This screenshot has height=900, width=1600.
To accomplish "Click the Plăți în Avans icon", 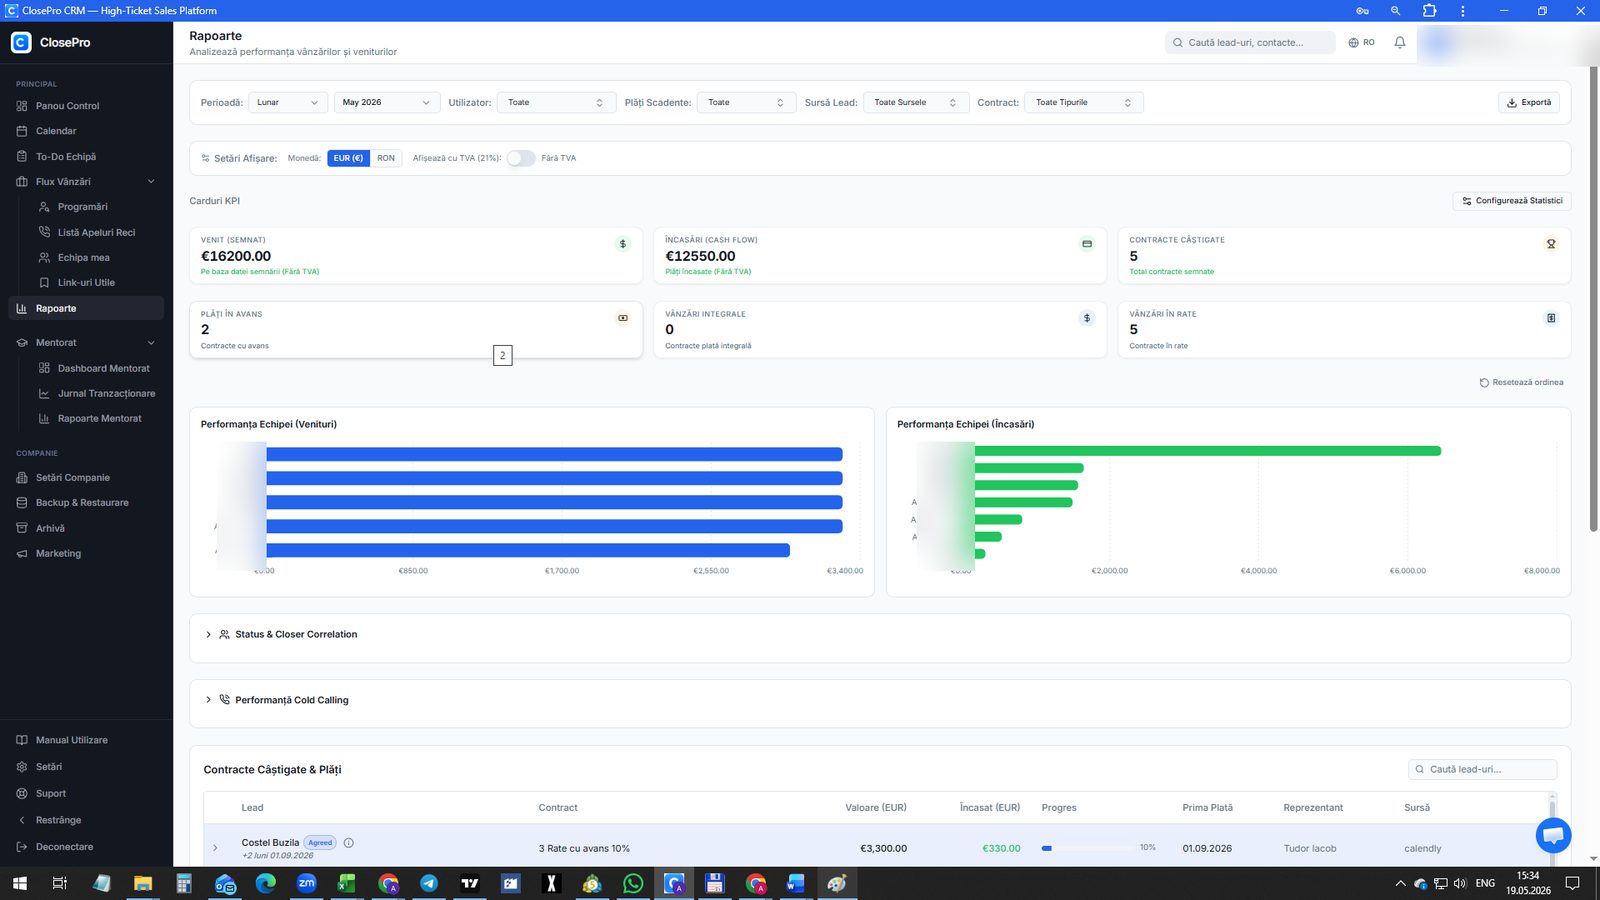I will pos(623,318).
